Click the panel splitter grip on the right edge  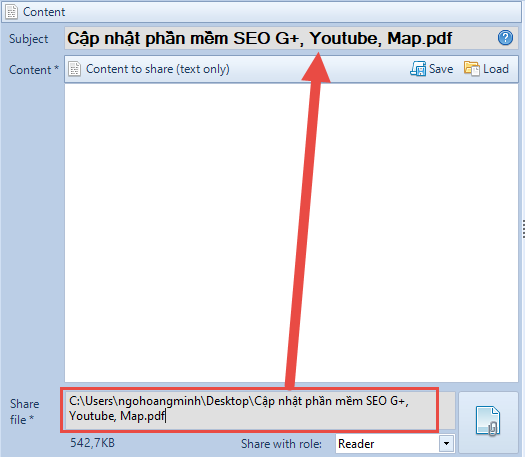[x=523, y=229]
